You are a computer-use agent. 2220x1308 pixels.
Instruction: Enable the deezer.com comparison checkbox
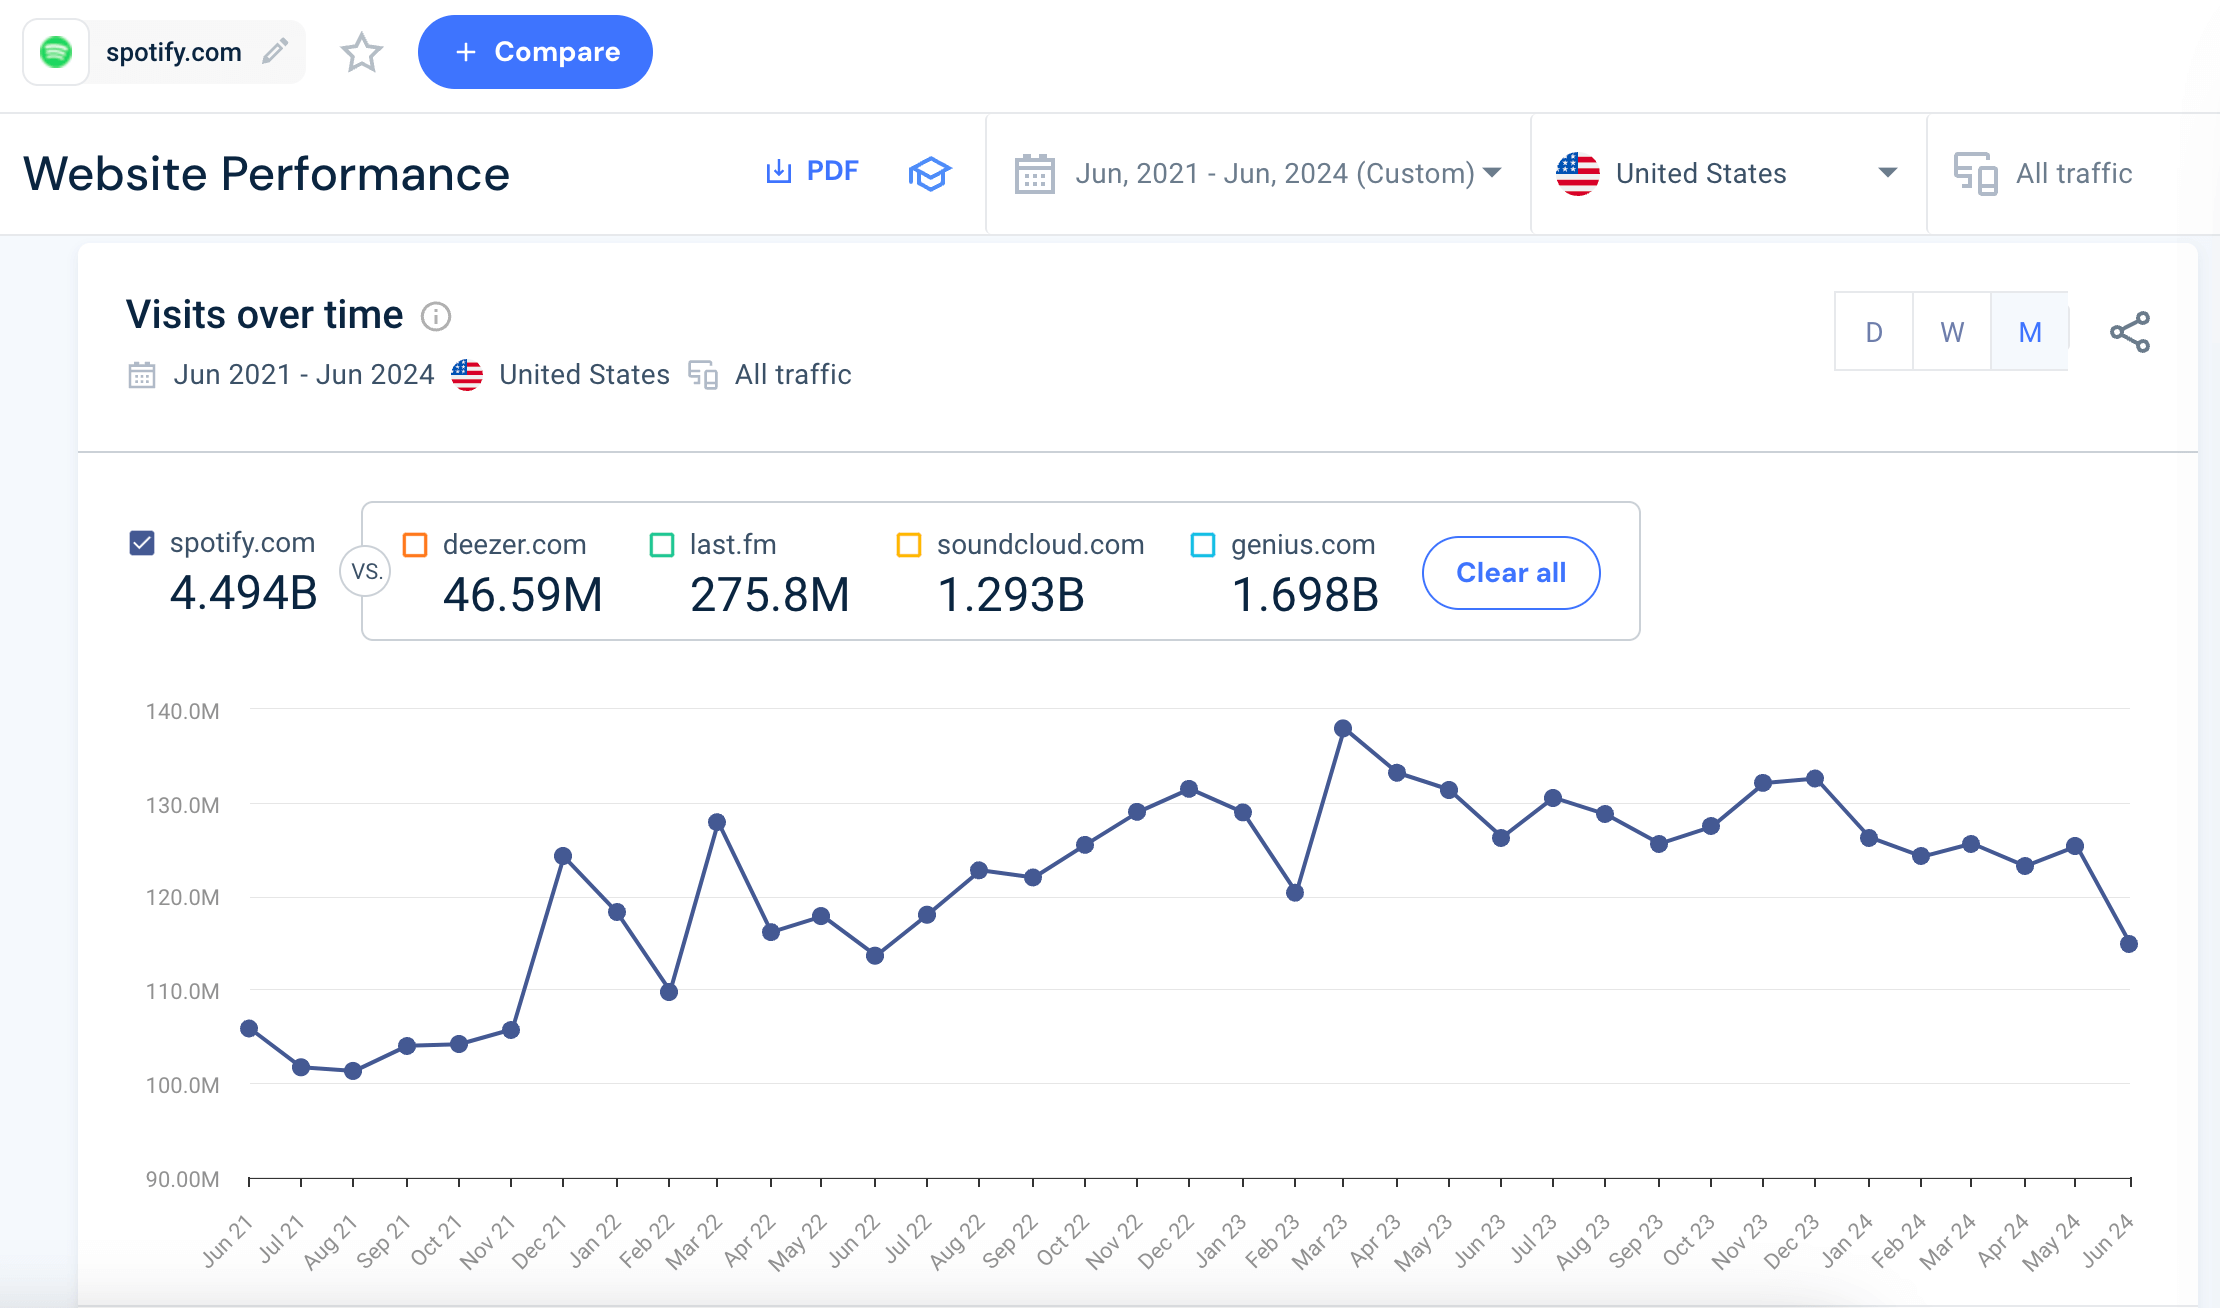click(415, 545)
